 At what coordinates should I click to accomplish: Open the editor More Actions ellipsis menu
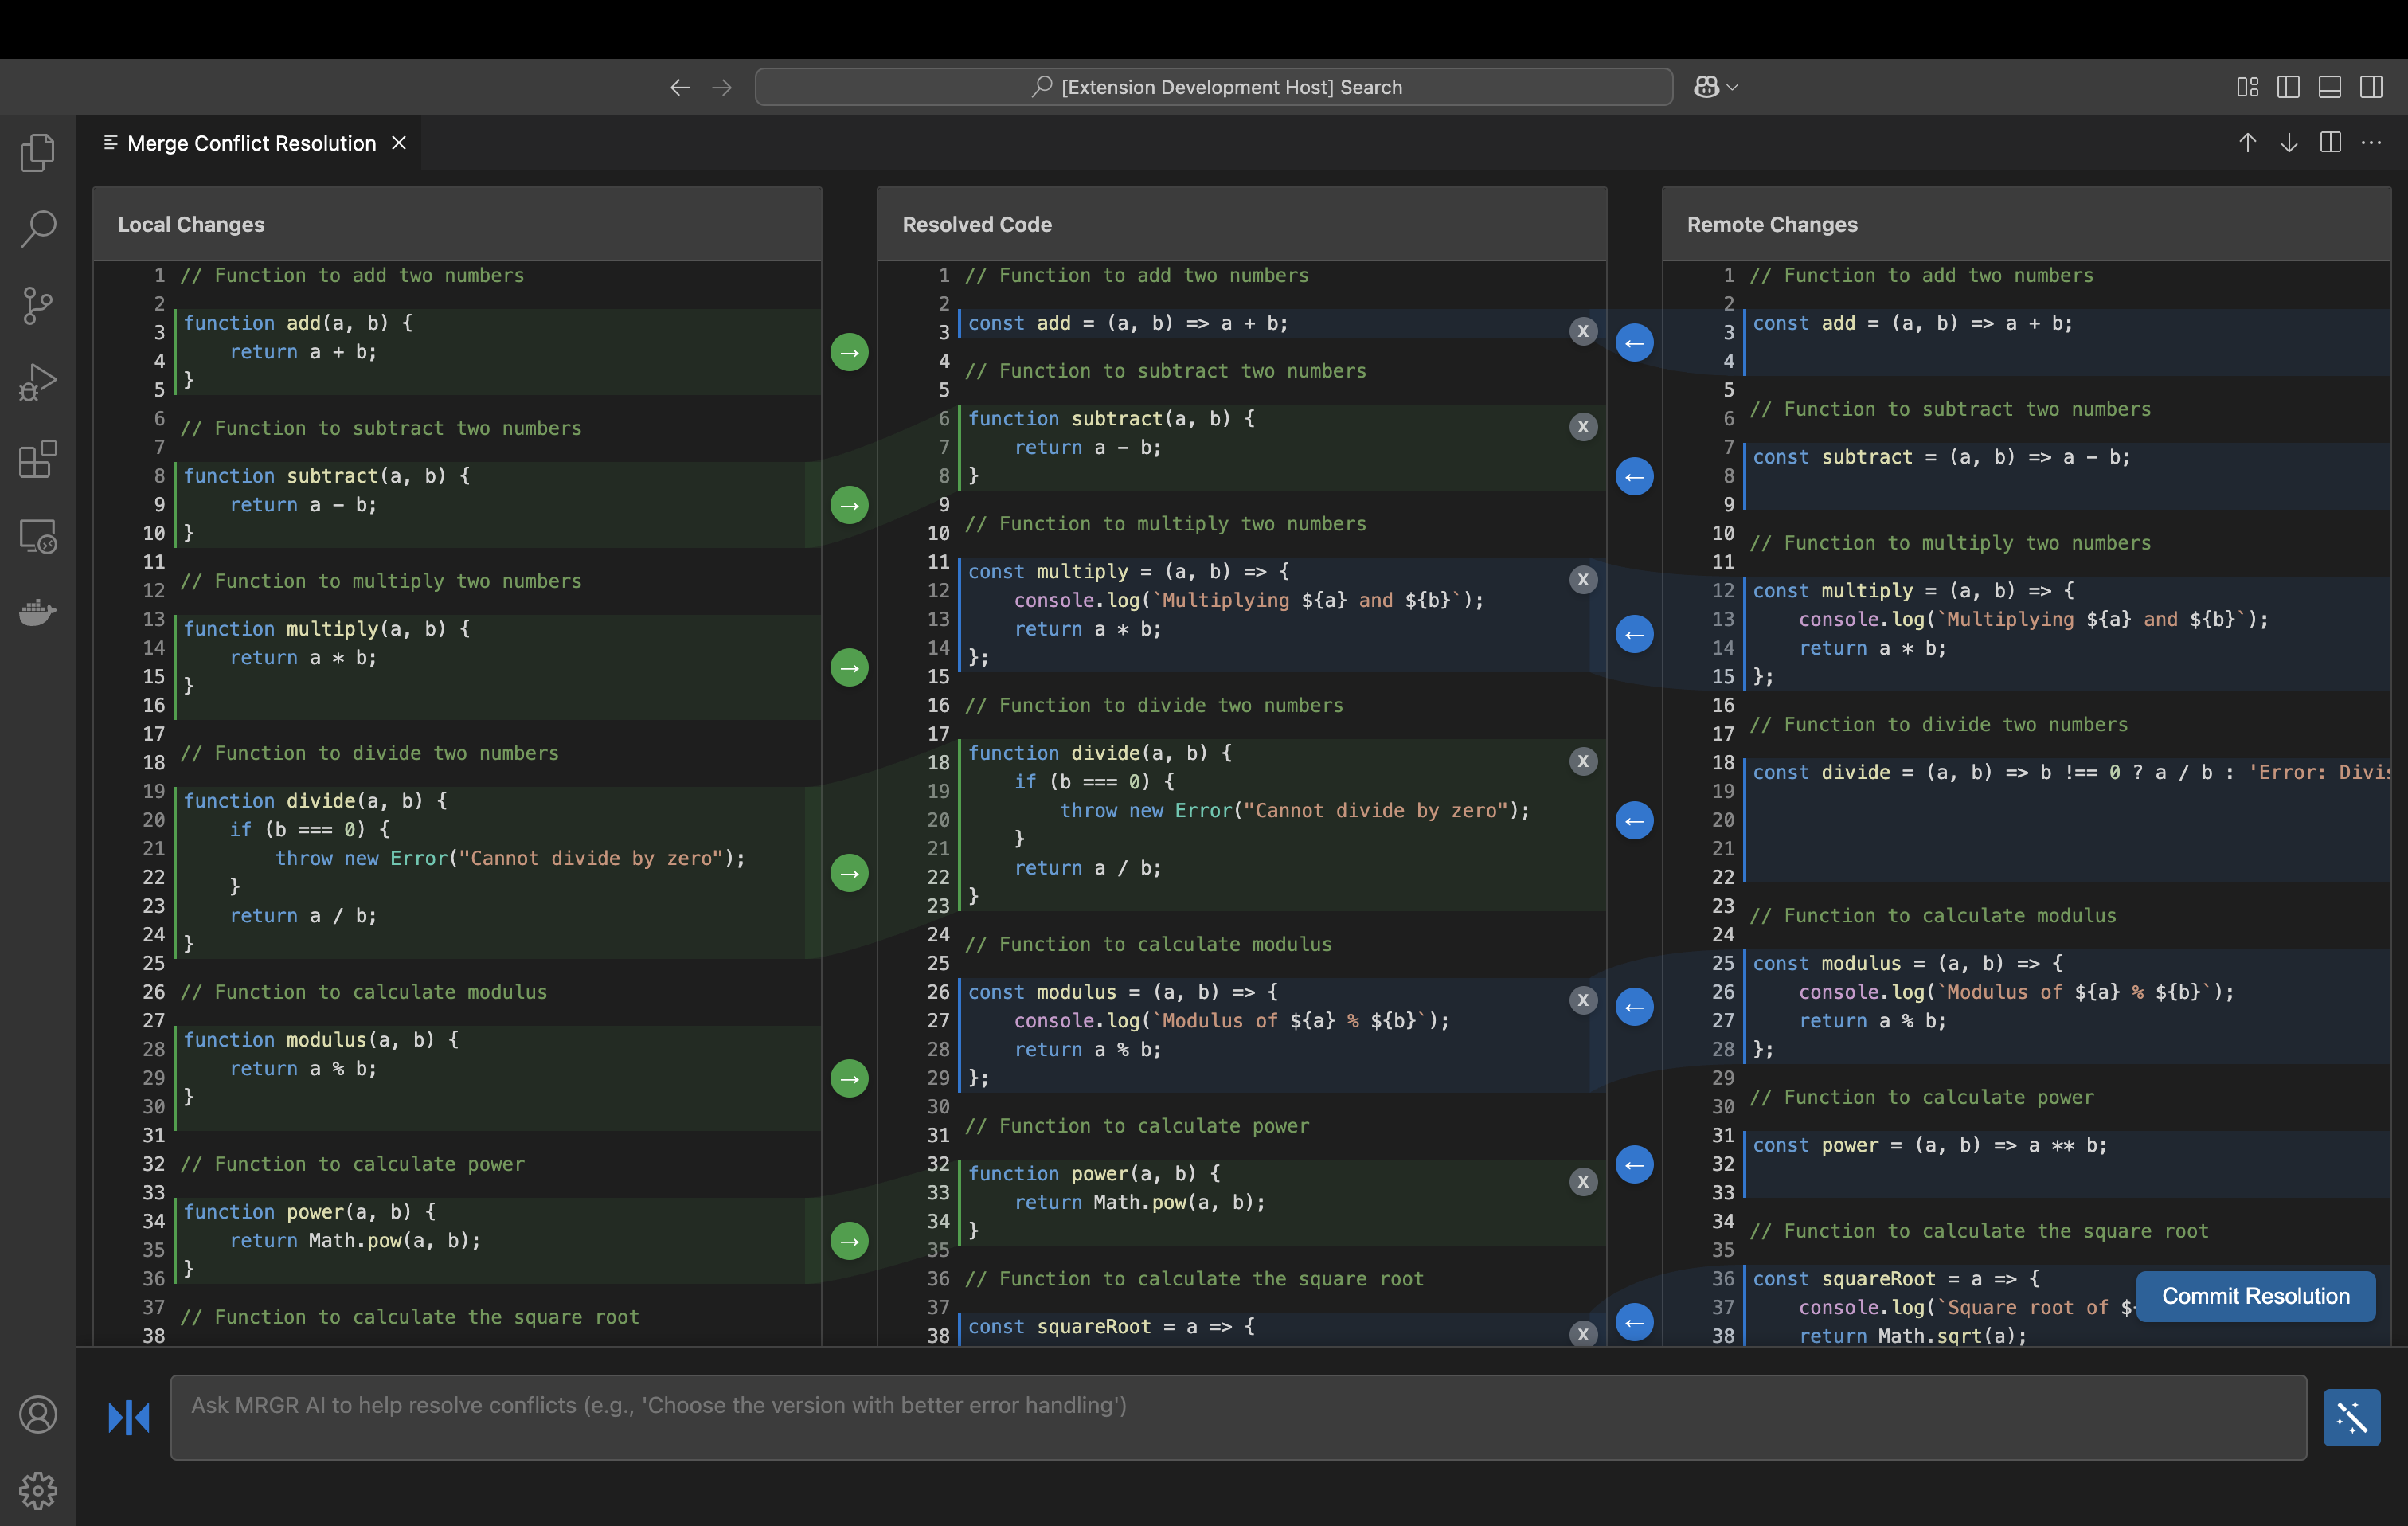2371,143
